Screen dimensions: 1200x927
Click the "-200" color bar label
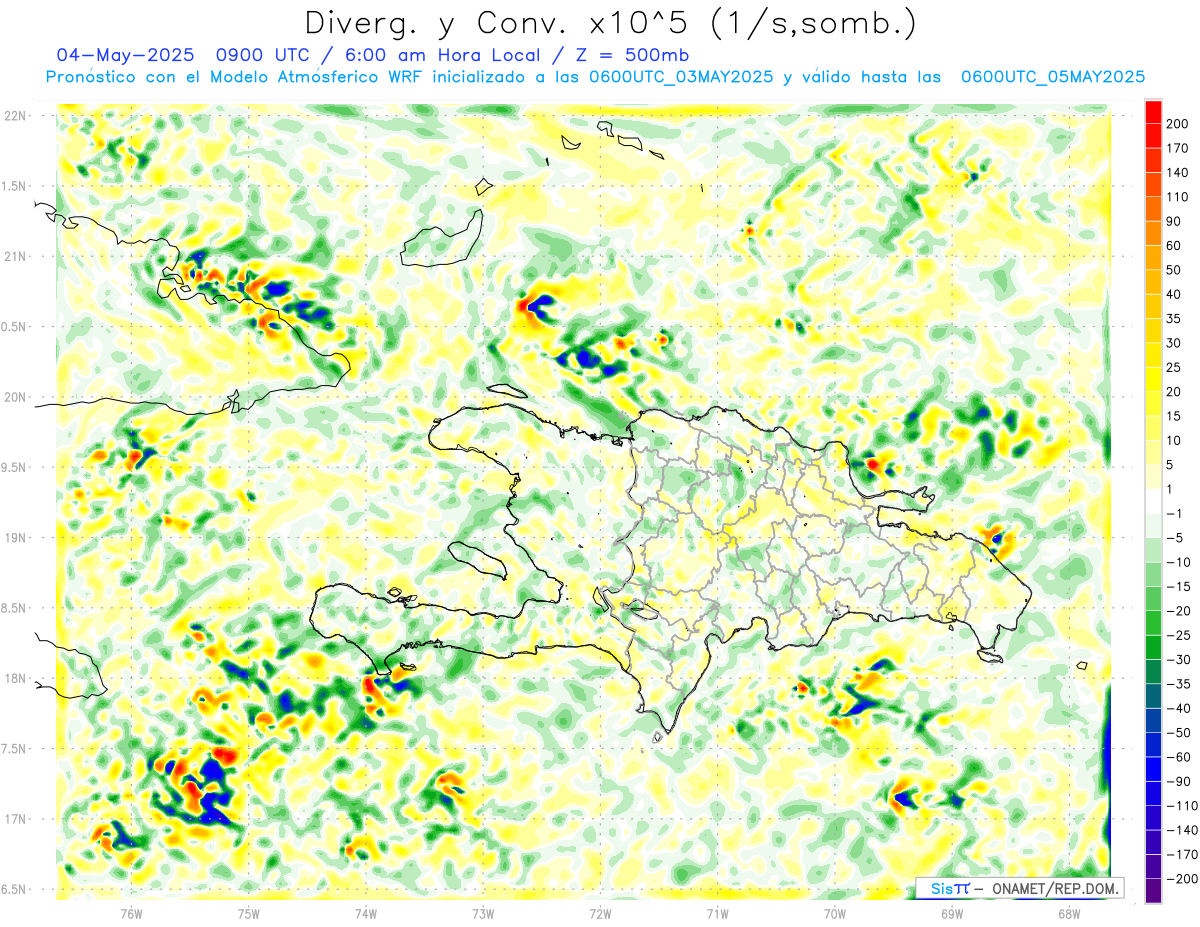[1181, 879]
